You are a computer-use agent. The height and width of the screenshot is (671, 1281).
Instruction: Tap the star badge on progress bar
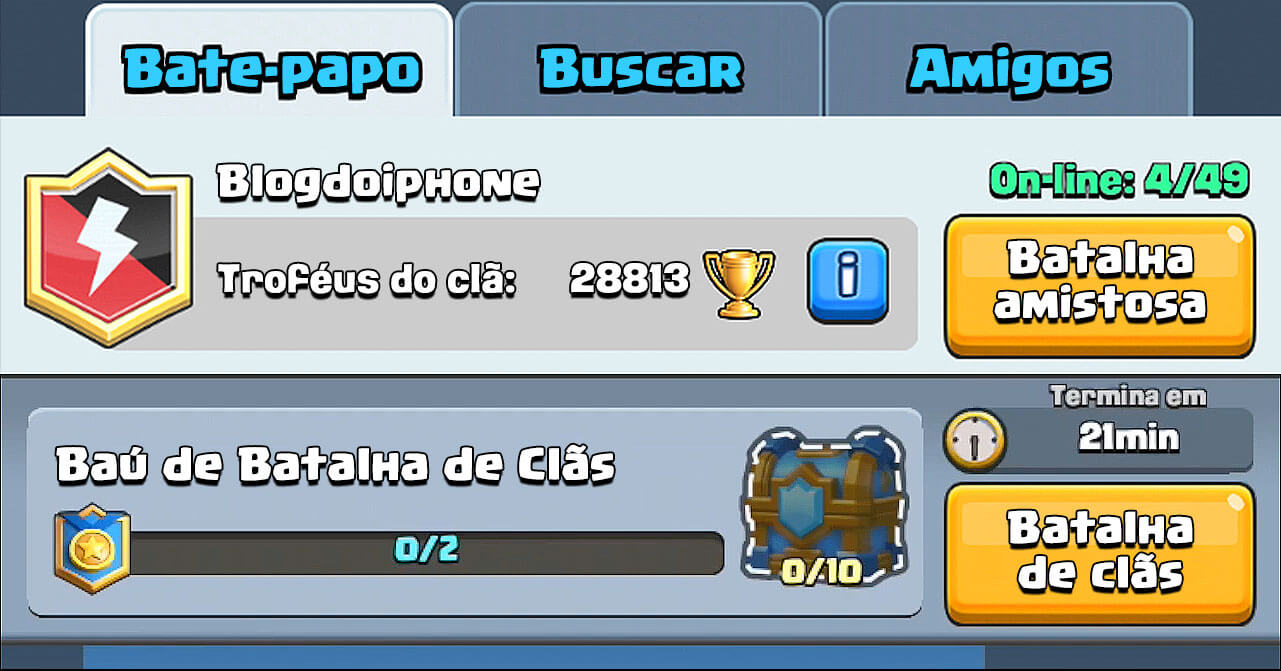tap(92, 548)
